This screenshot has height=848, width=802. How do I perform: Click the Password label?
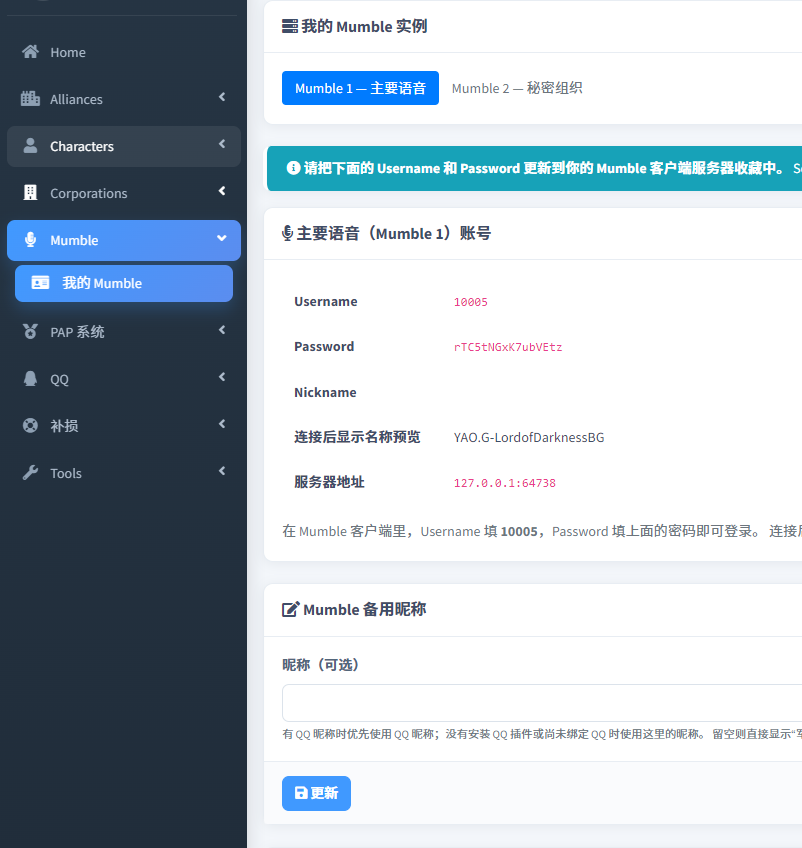point(324,346)
